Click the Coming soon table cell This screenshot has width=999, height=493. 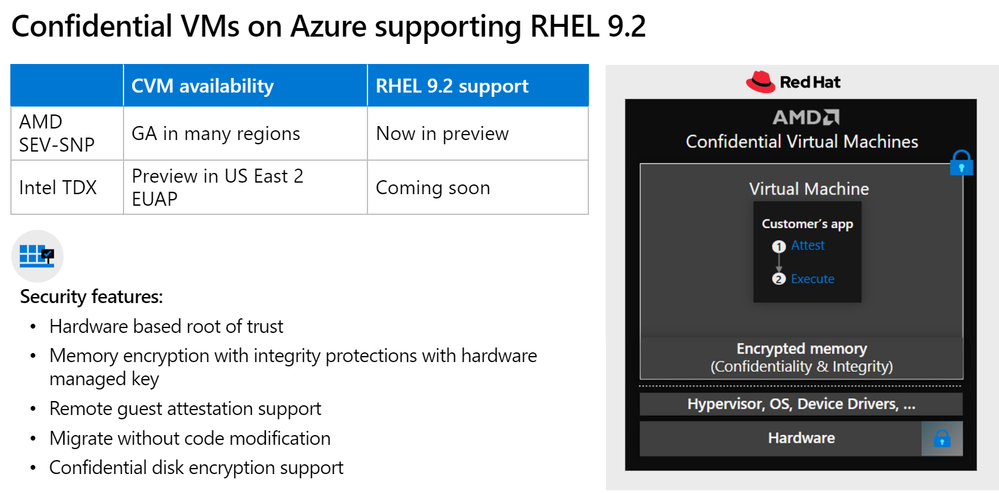433,187
